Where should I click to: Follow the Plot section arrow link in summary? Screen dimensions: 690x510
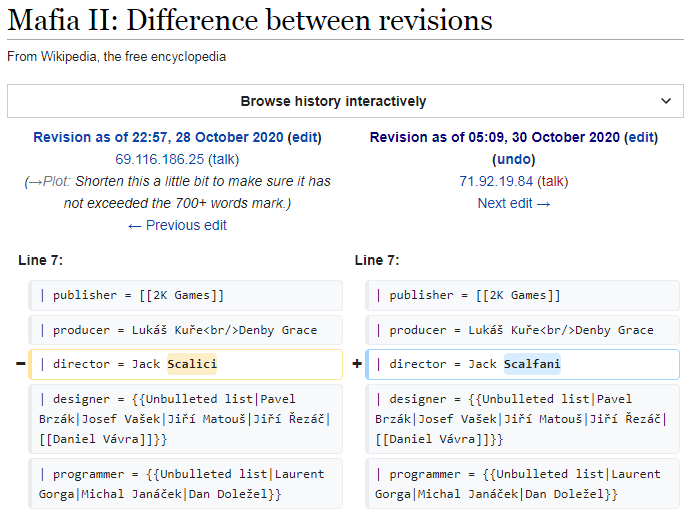tap(49, 181)
